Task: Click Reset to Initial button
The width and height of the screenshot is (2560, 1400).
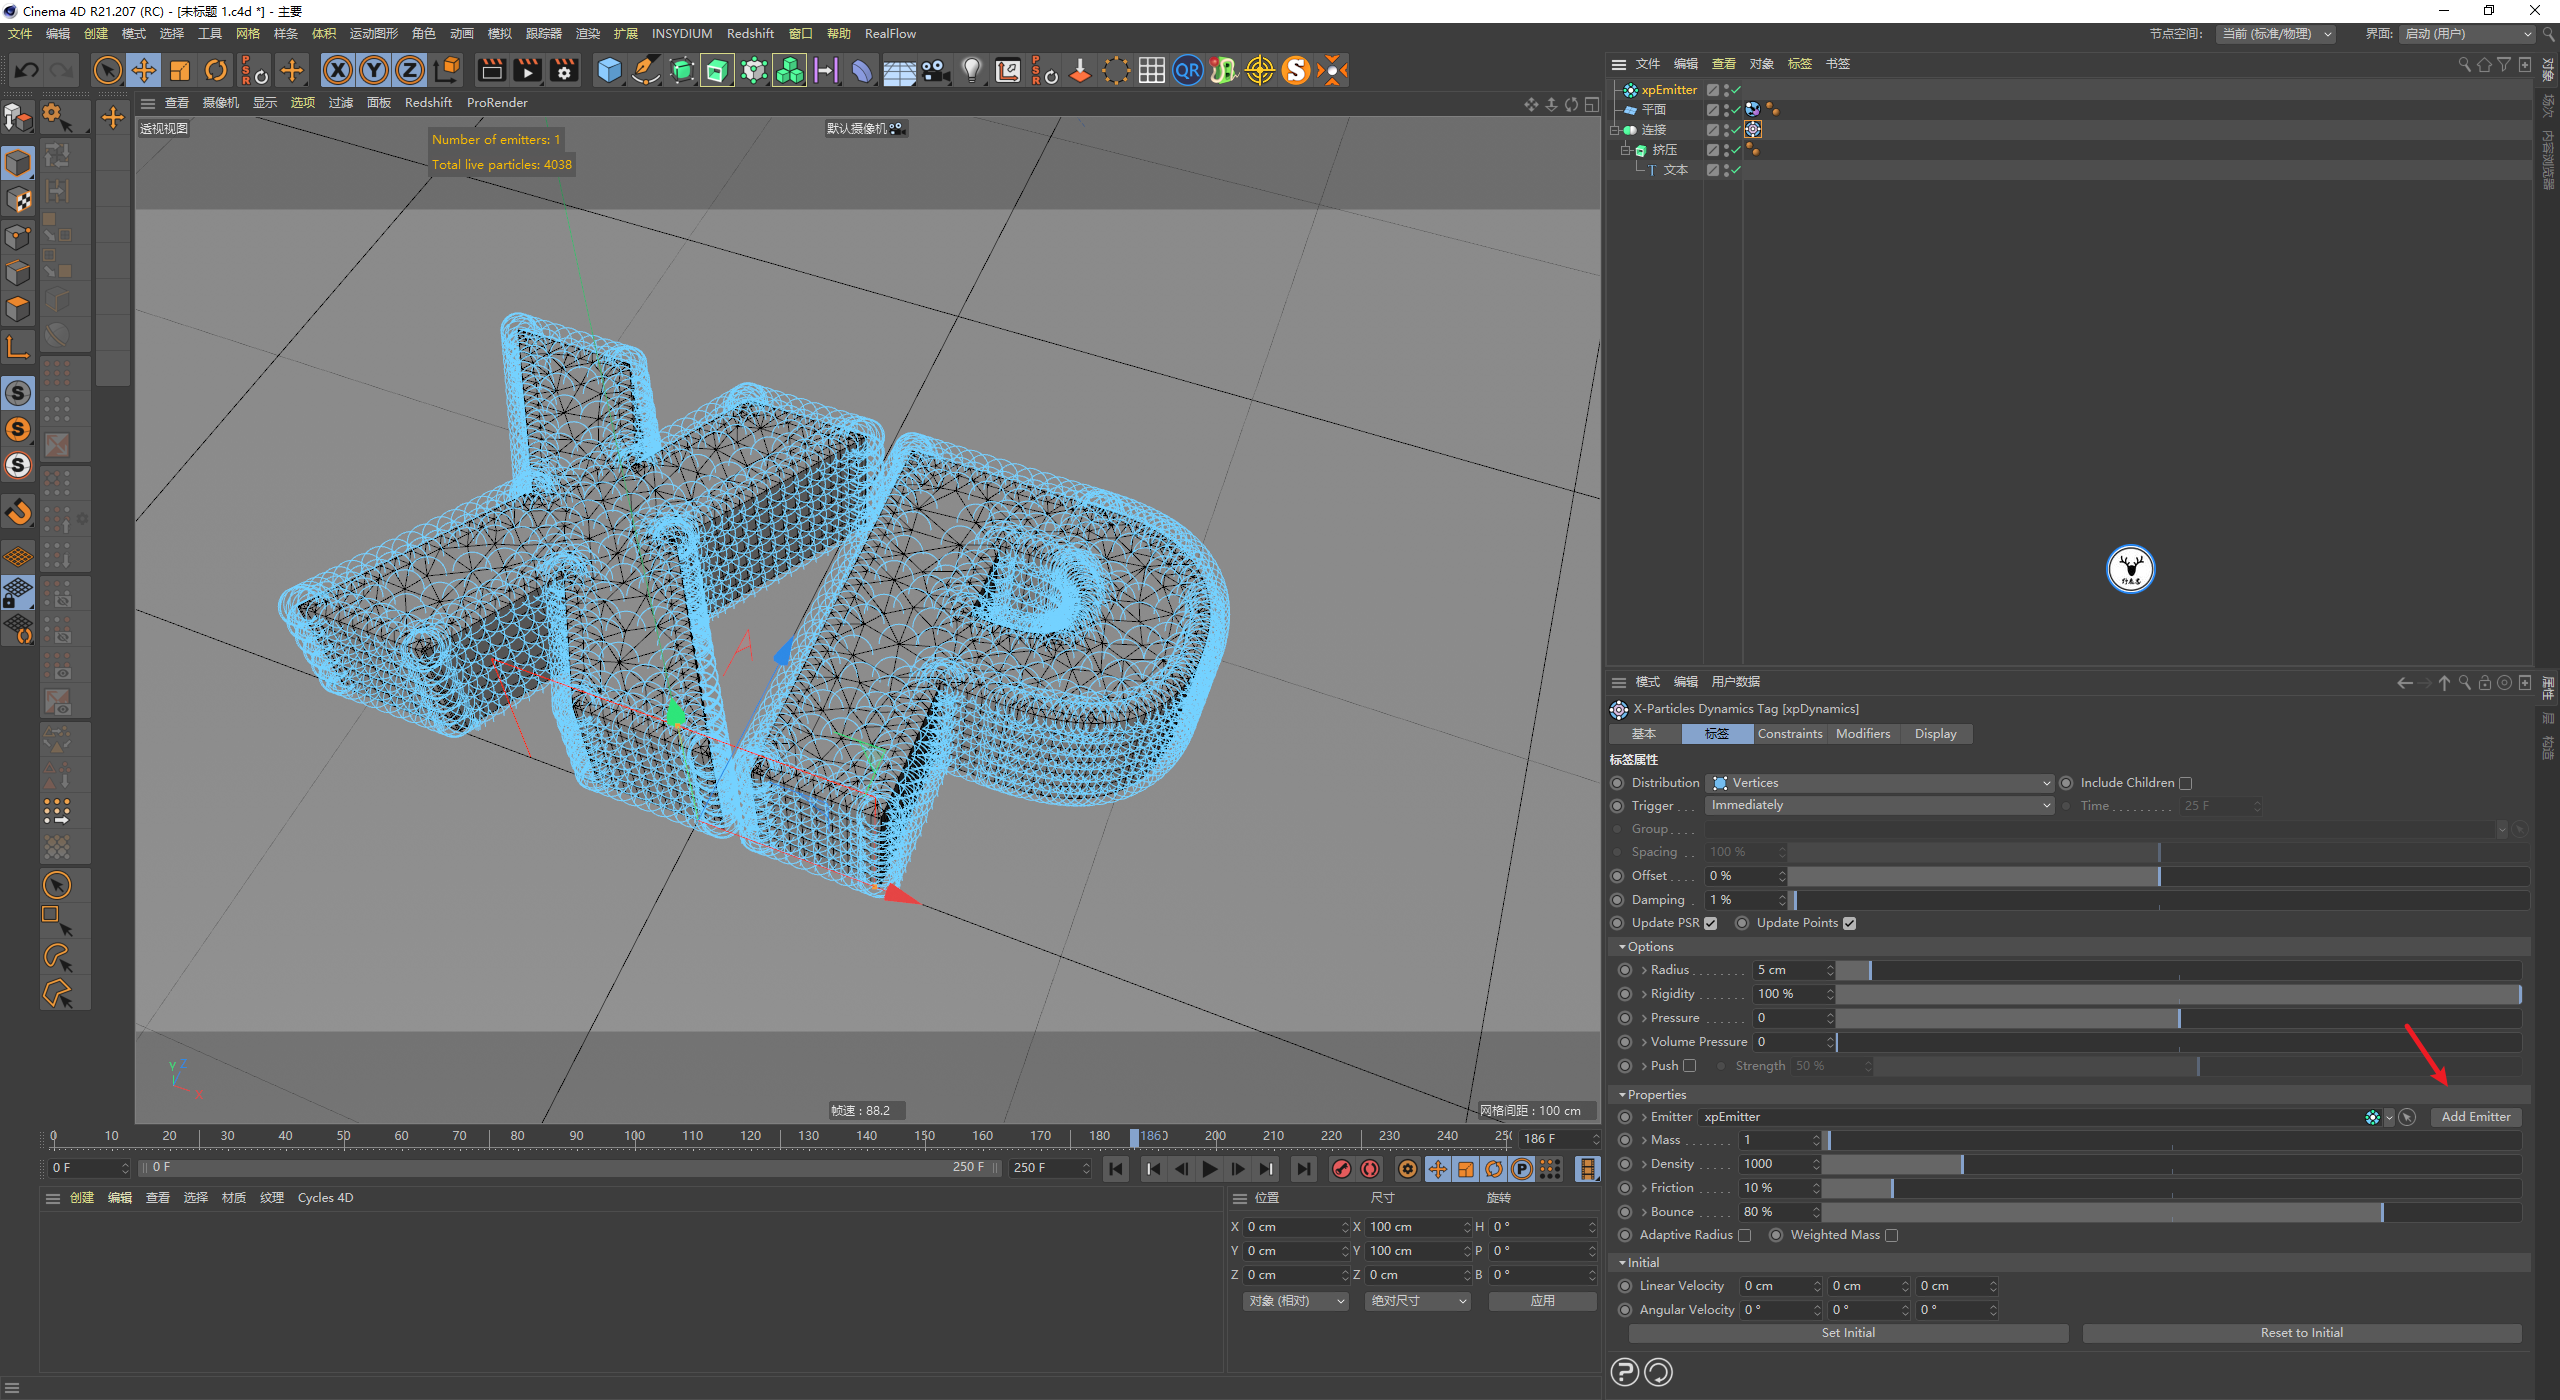Action: 2301,1333
